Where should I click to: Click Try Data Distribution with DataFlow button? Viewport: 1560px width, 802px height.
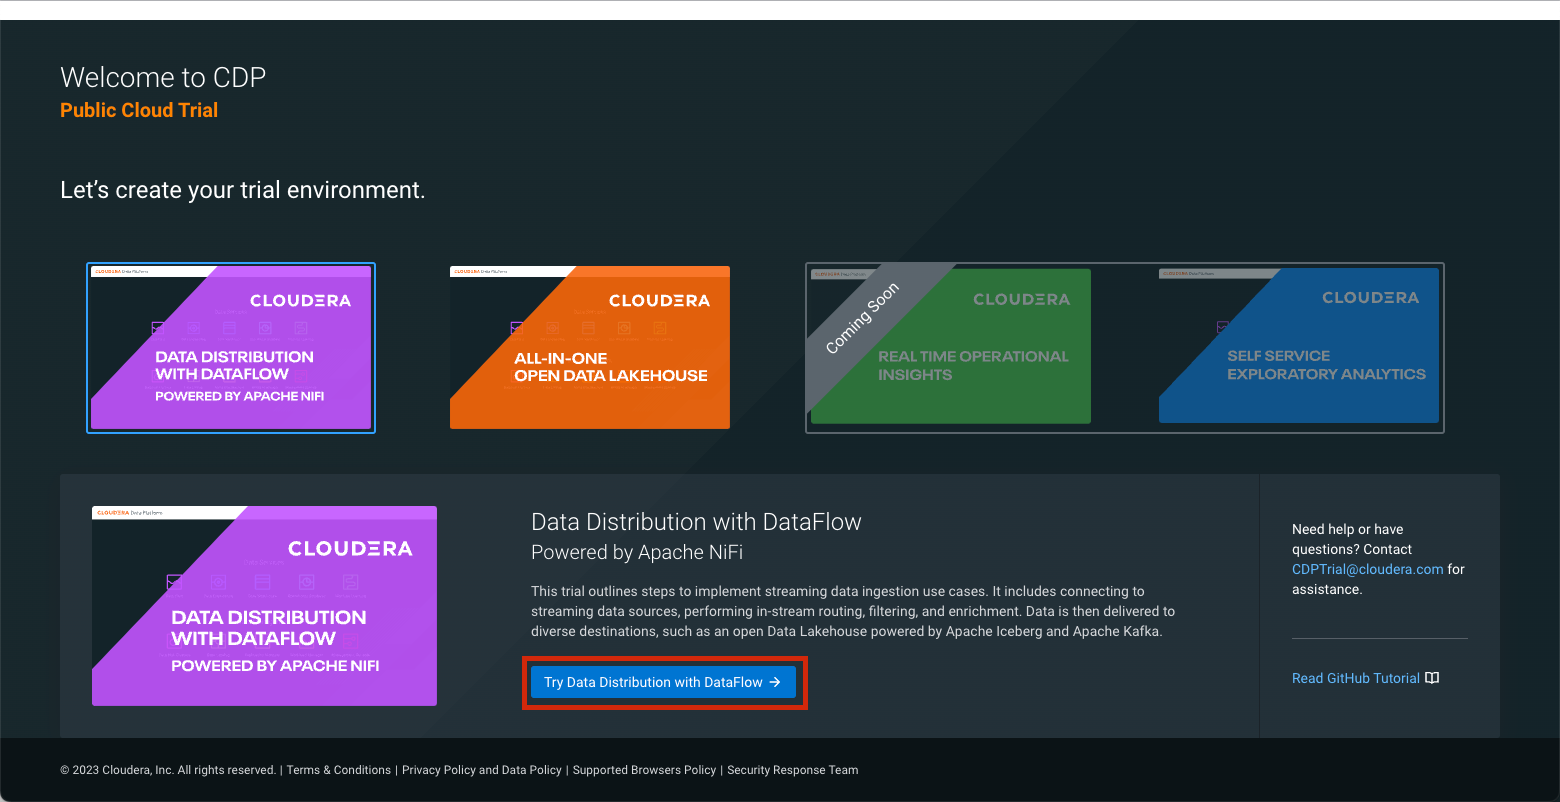click(x=663, y=682)
